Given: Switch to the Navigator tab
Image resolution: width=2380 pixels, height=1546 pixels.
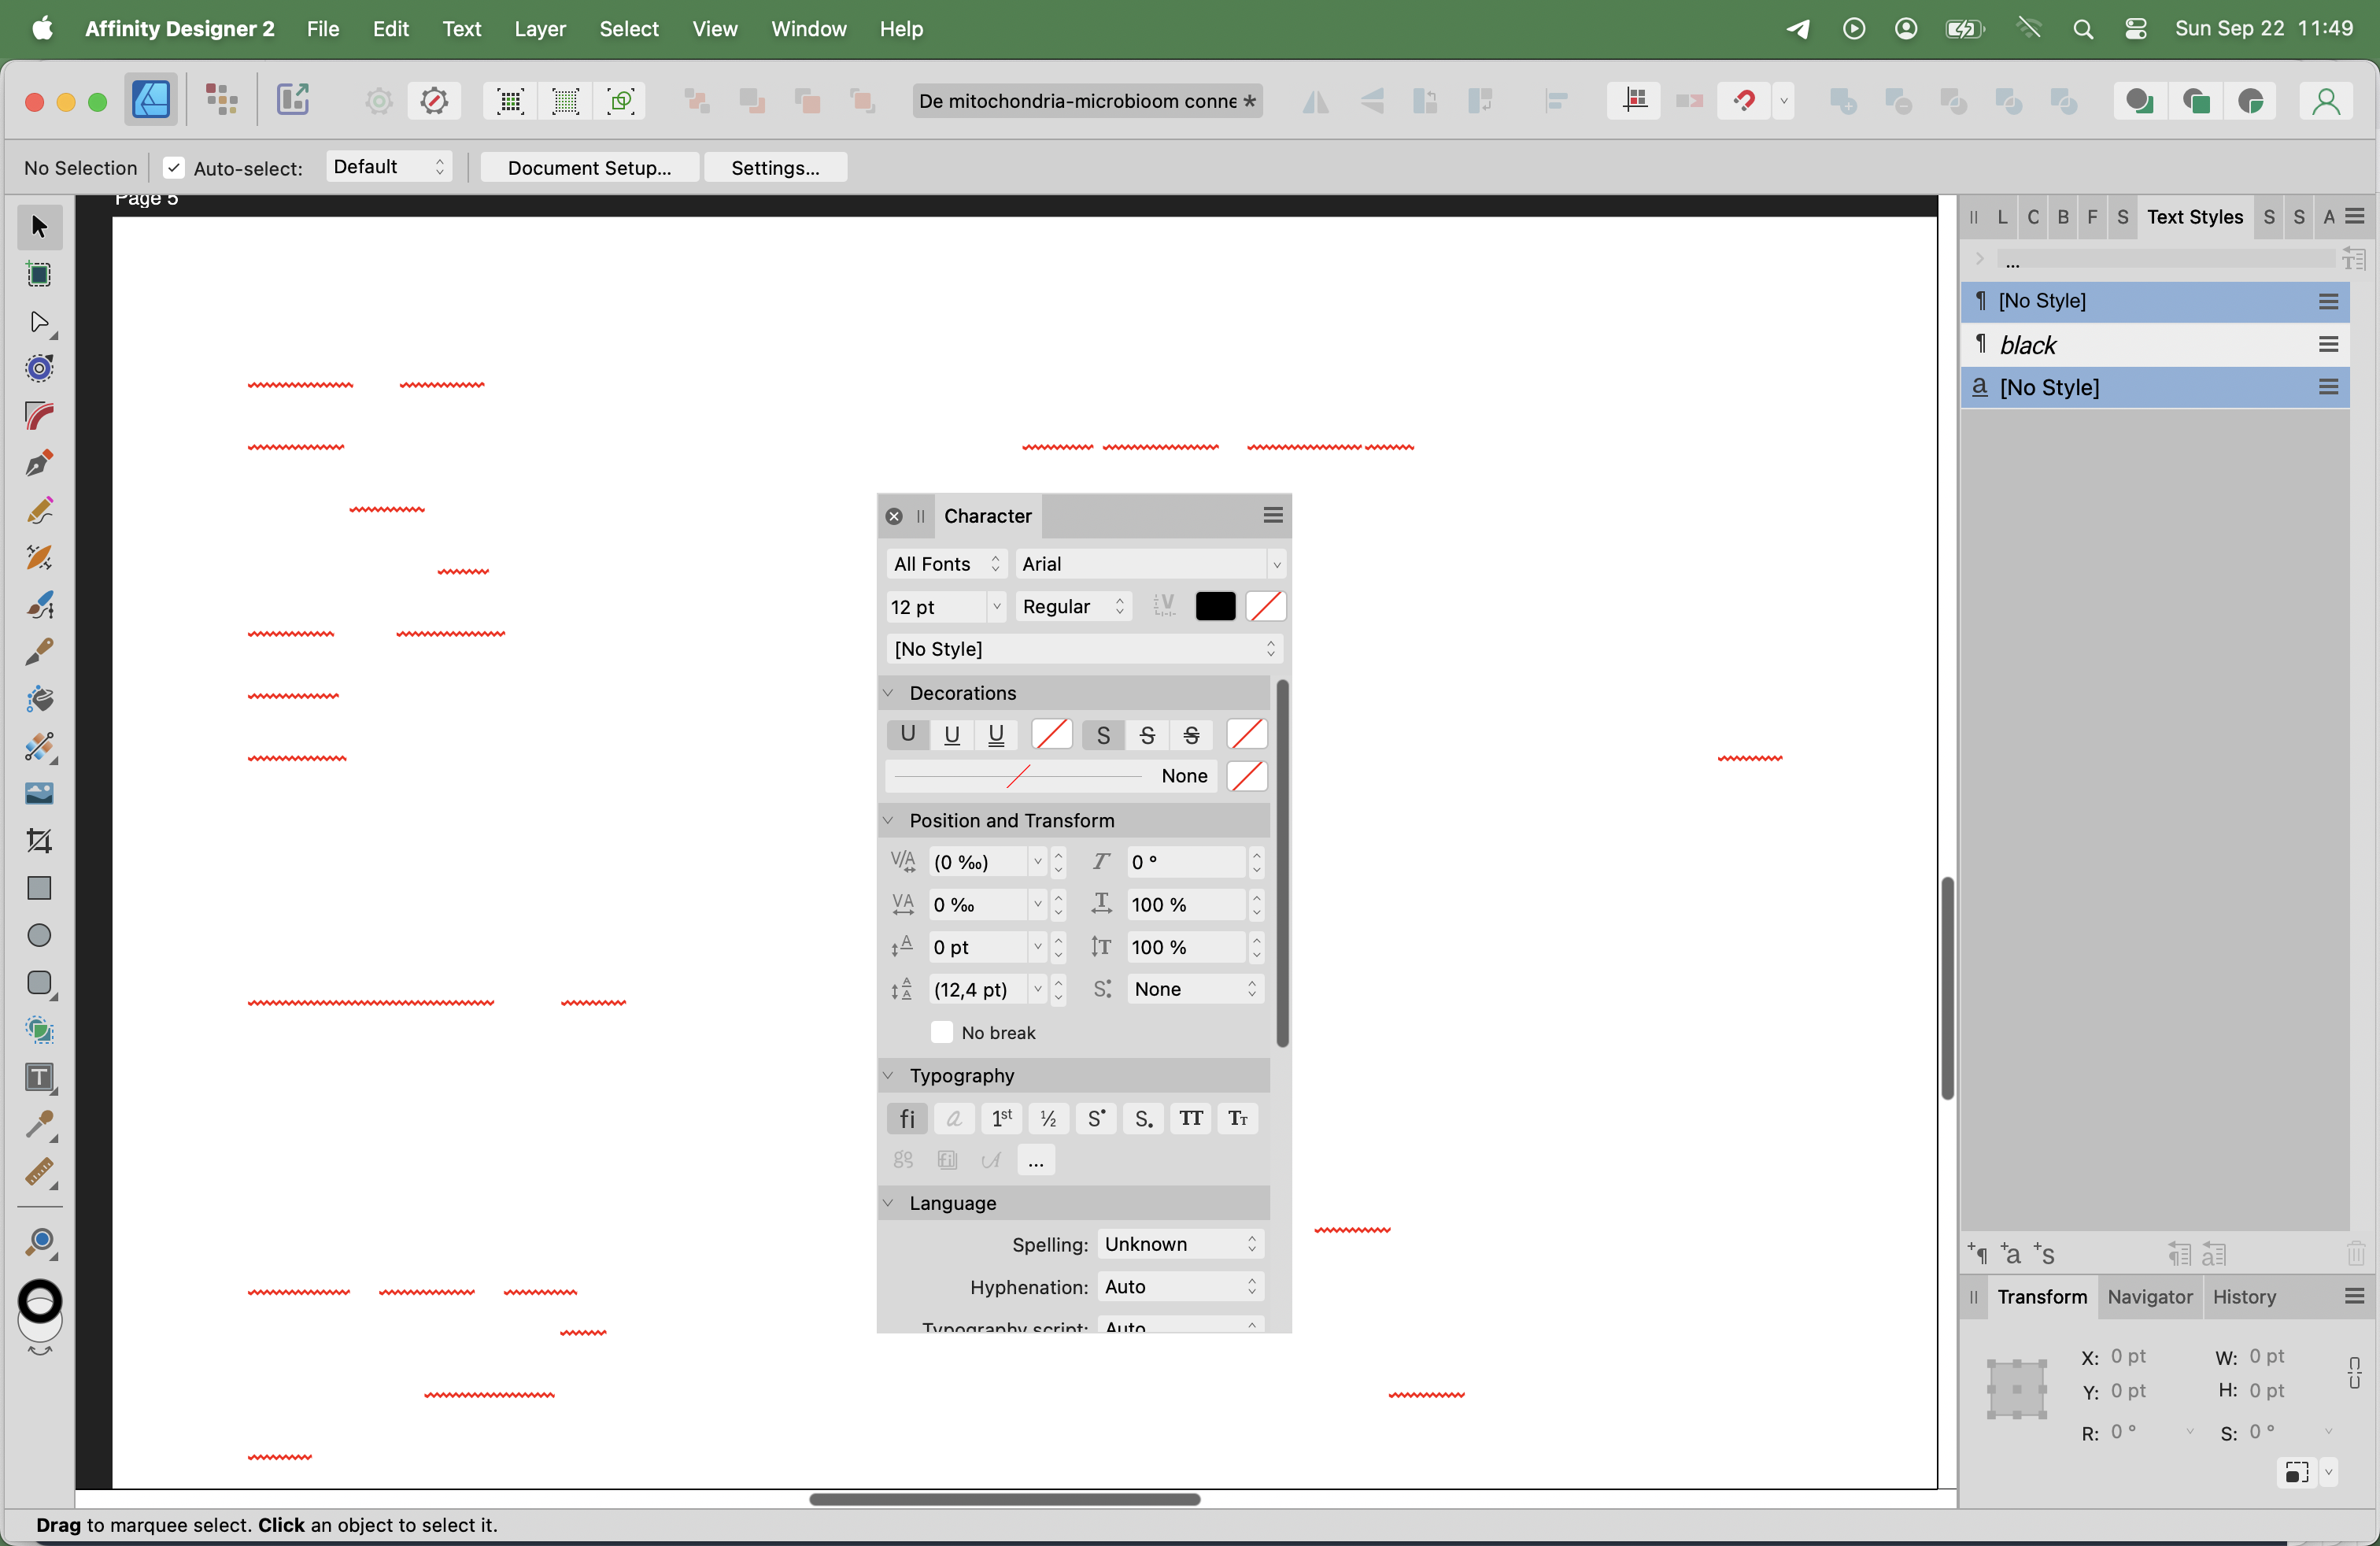Looking at the screenshot, I should [2149, 1297].
